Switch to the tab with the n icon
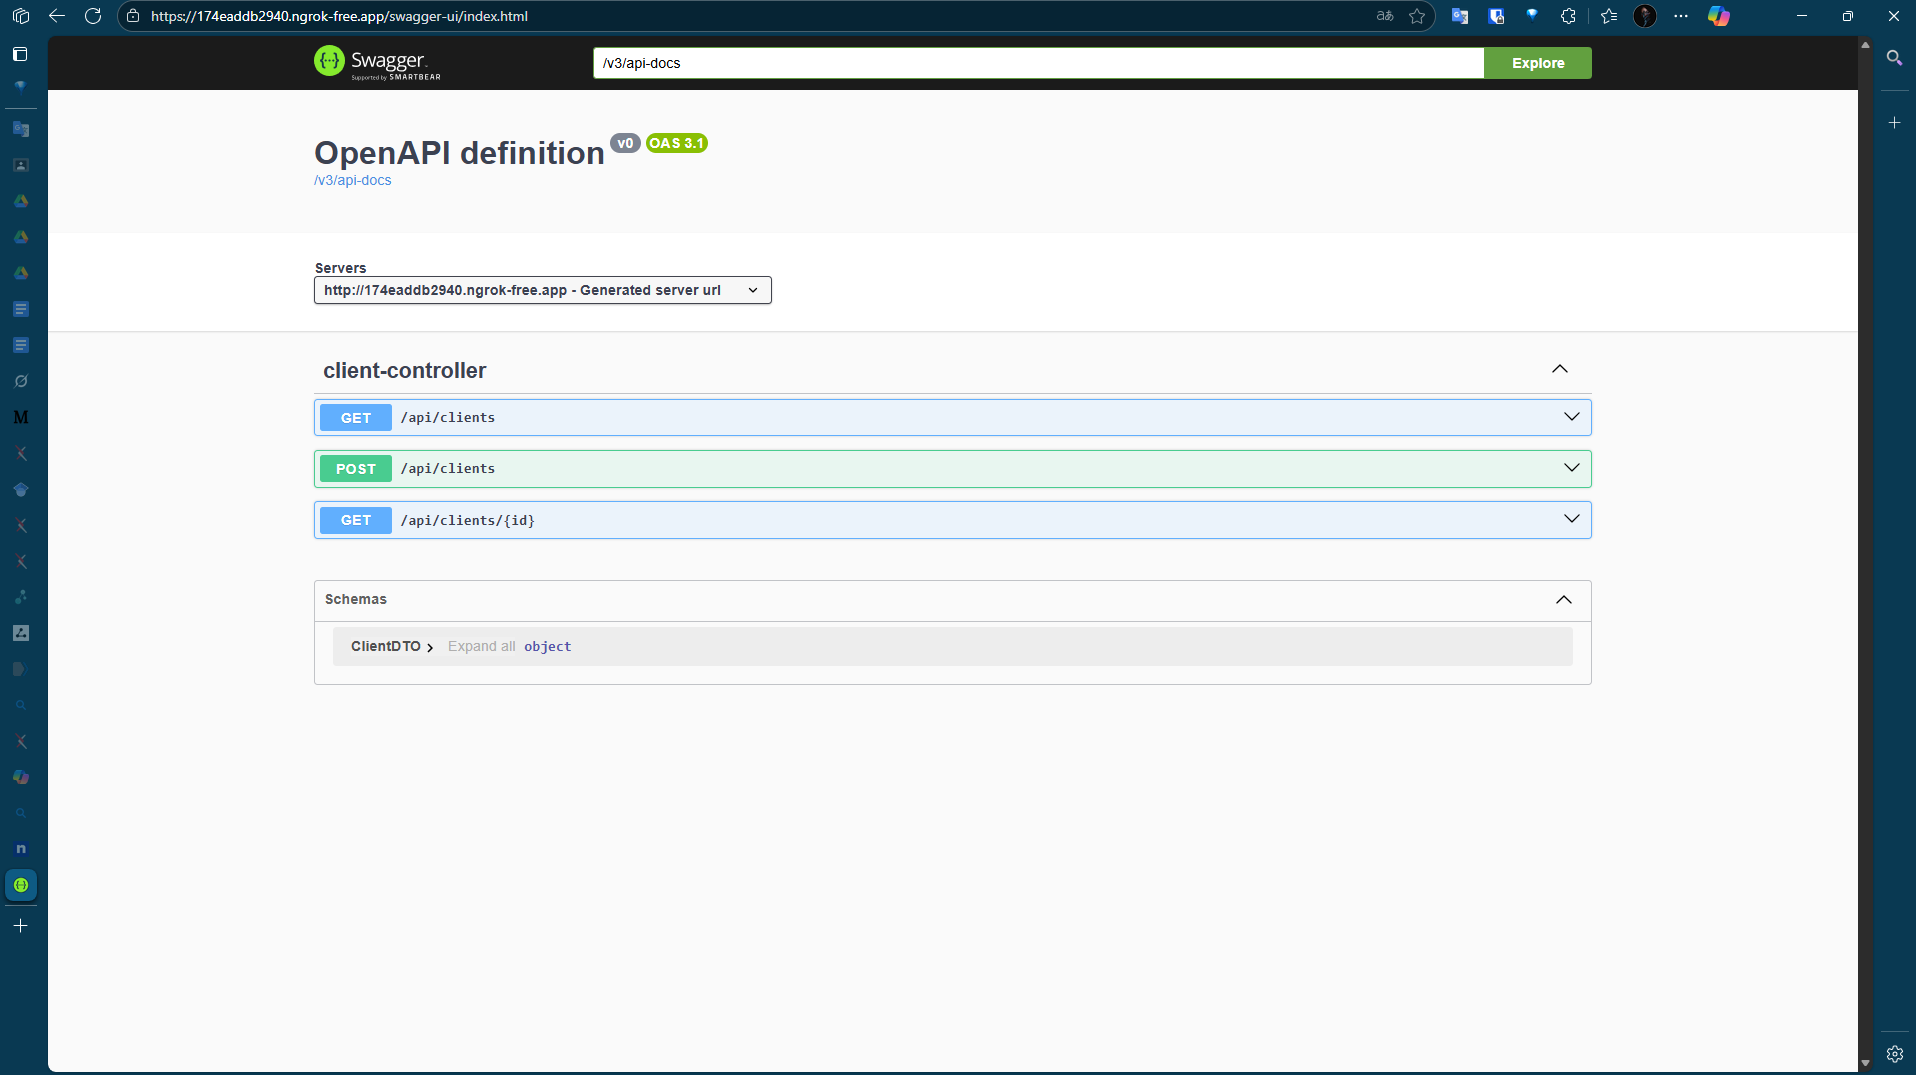Screen dimensions: 1916x1075 coord(21,849)
